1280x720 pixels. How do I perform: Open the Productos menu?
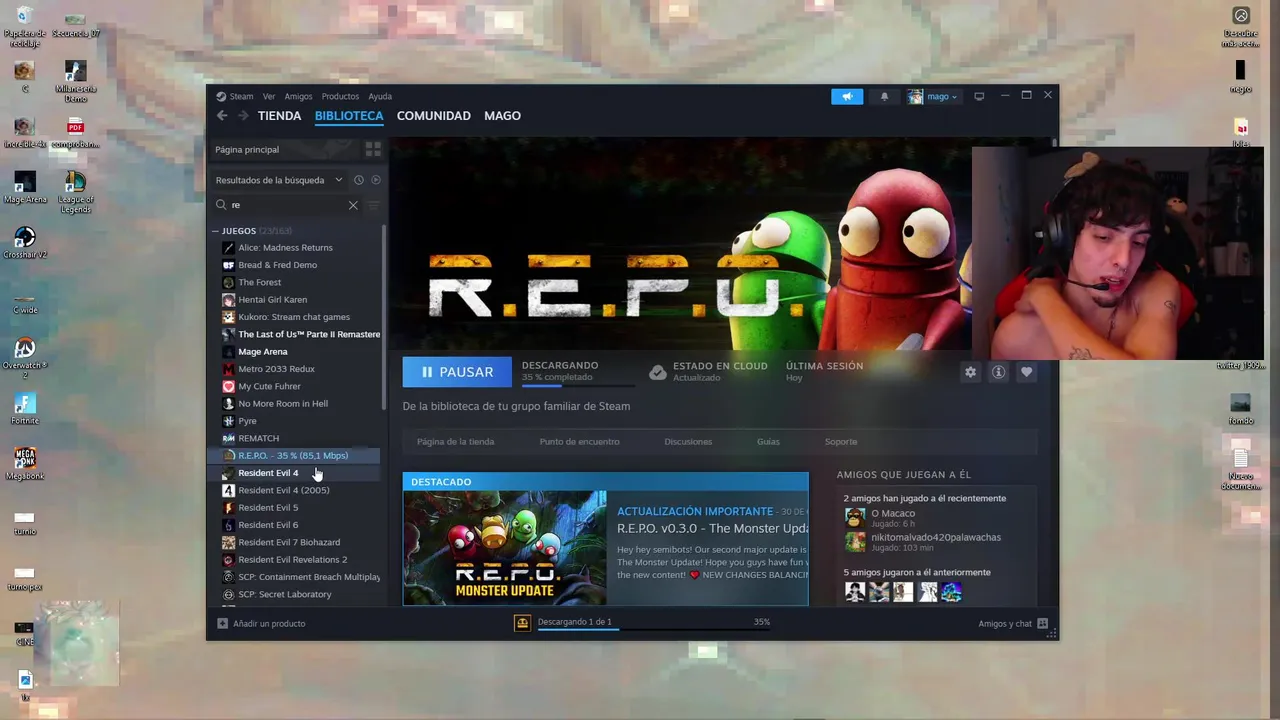coord(340,96)
